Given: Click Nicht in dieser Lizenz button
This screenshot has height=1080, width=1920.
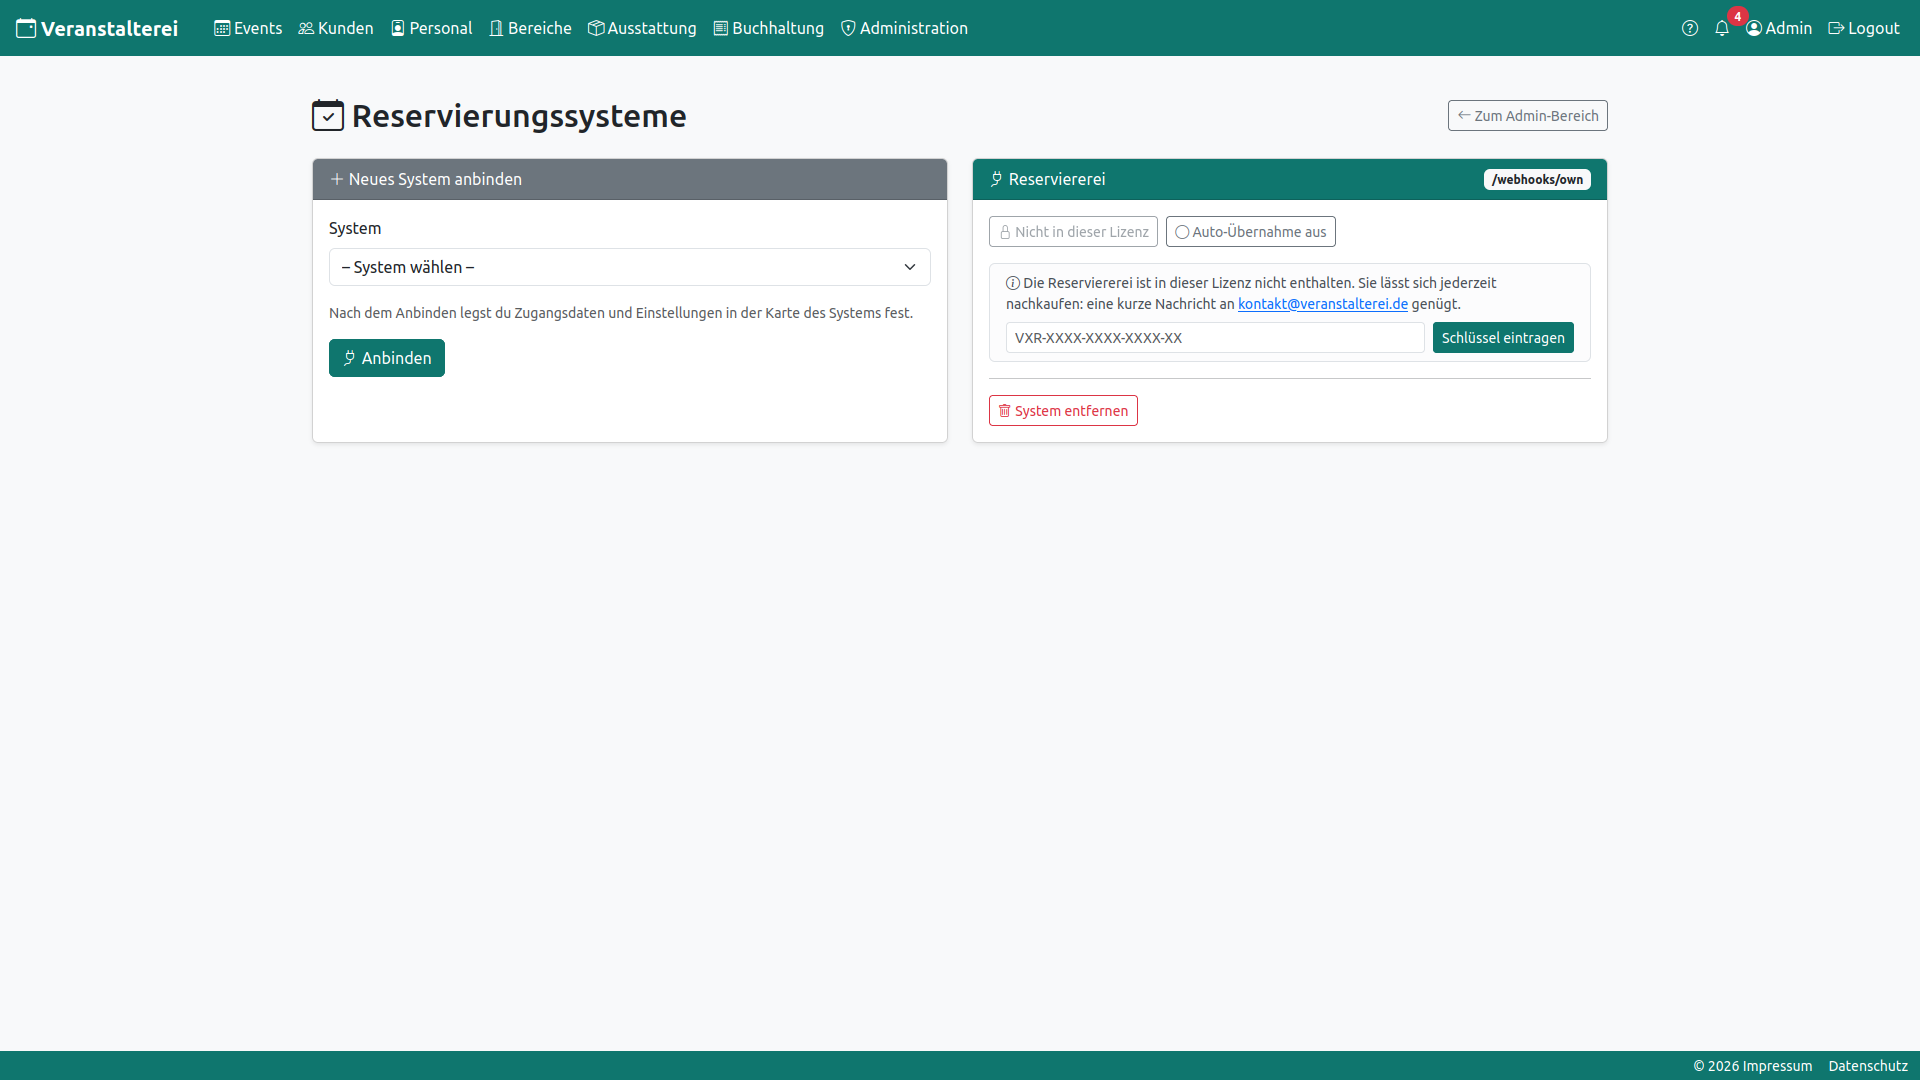Looking at the screenshot, I should click(1073, 232).
